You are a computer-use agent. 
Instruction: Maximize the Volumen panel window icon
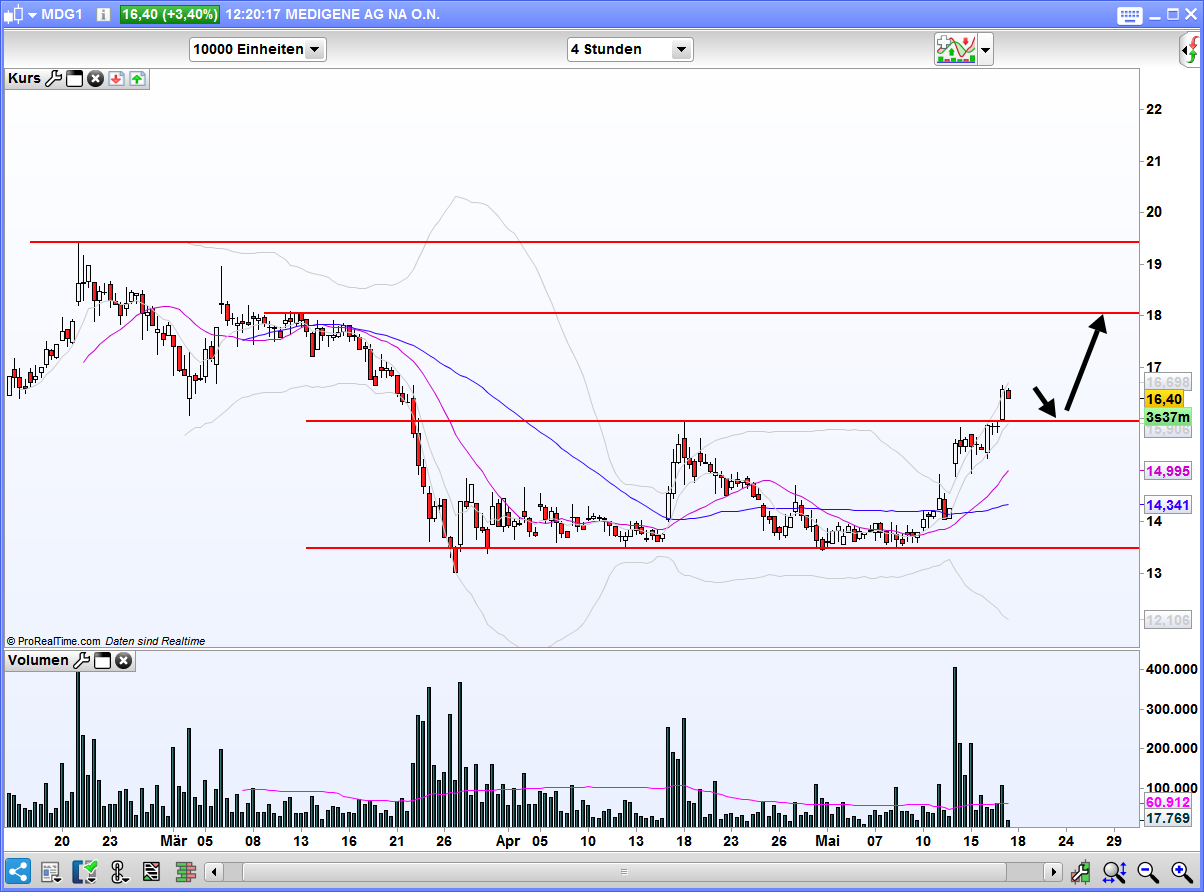coord(102,661)
